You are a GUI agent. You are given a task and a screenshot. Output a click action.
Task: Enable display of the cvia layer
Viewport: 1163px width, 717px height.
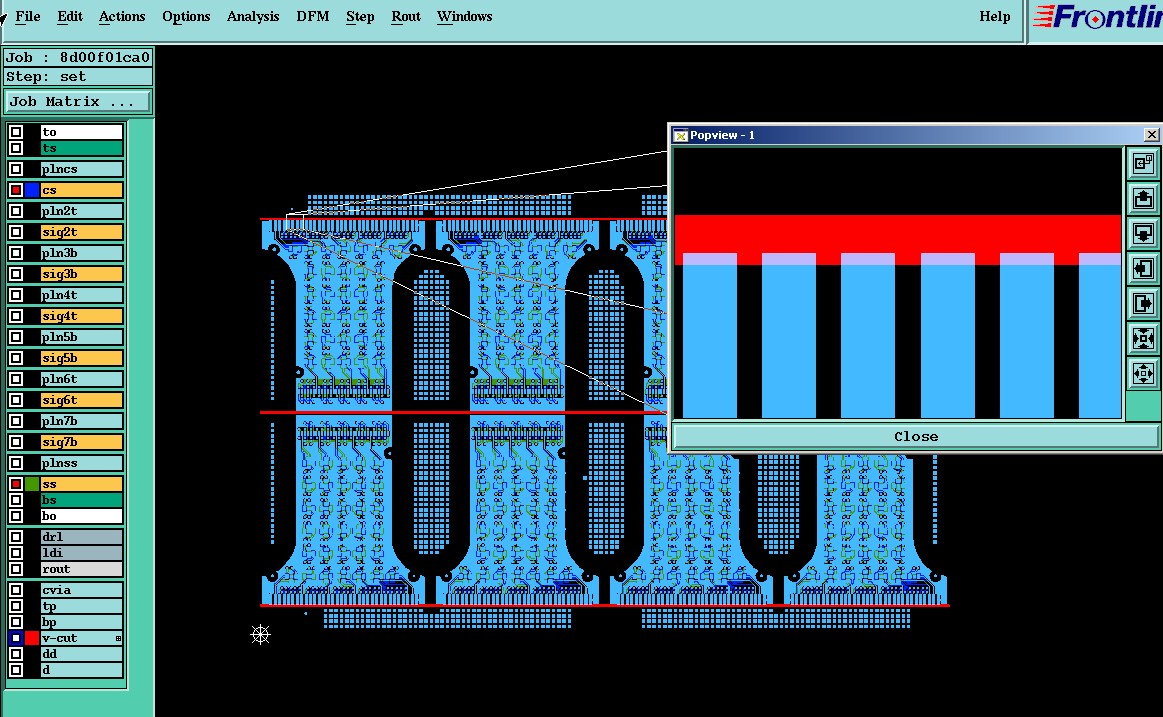(16, 590)
